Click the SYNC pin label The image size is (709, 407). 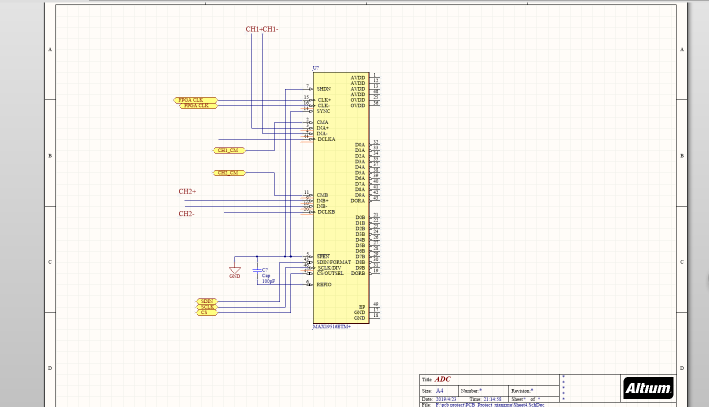[x=323, y=111]
